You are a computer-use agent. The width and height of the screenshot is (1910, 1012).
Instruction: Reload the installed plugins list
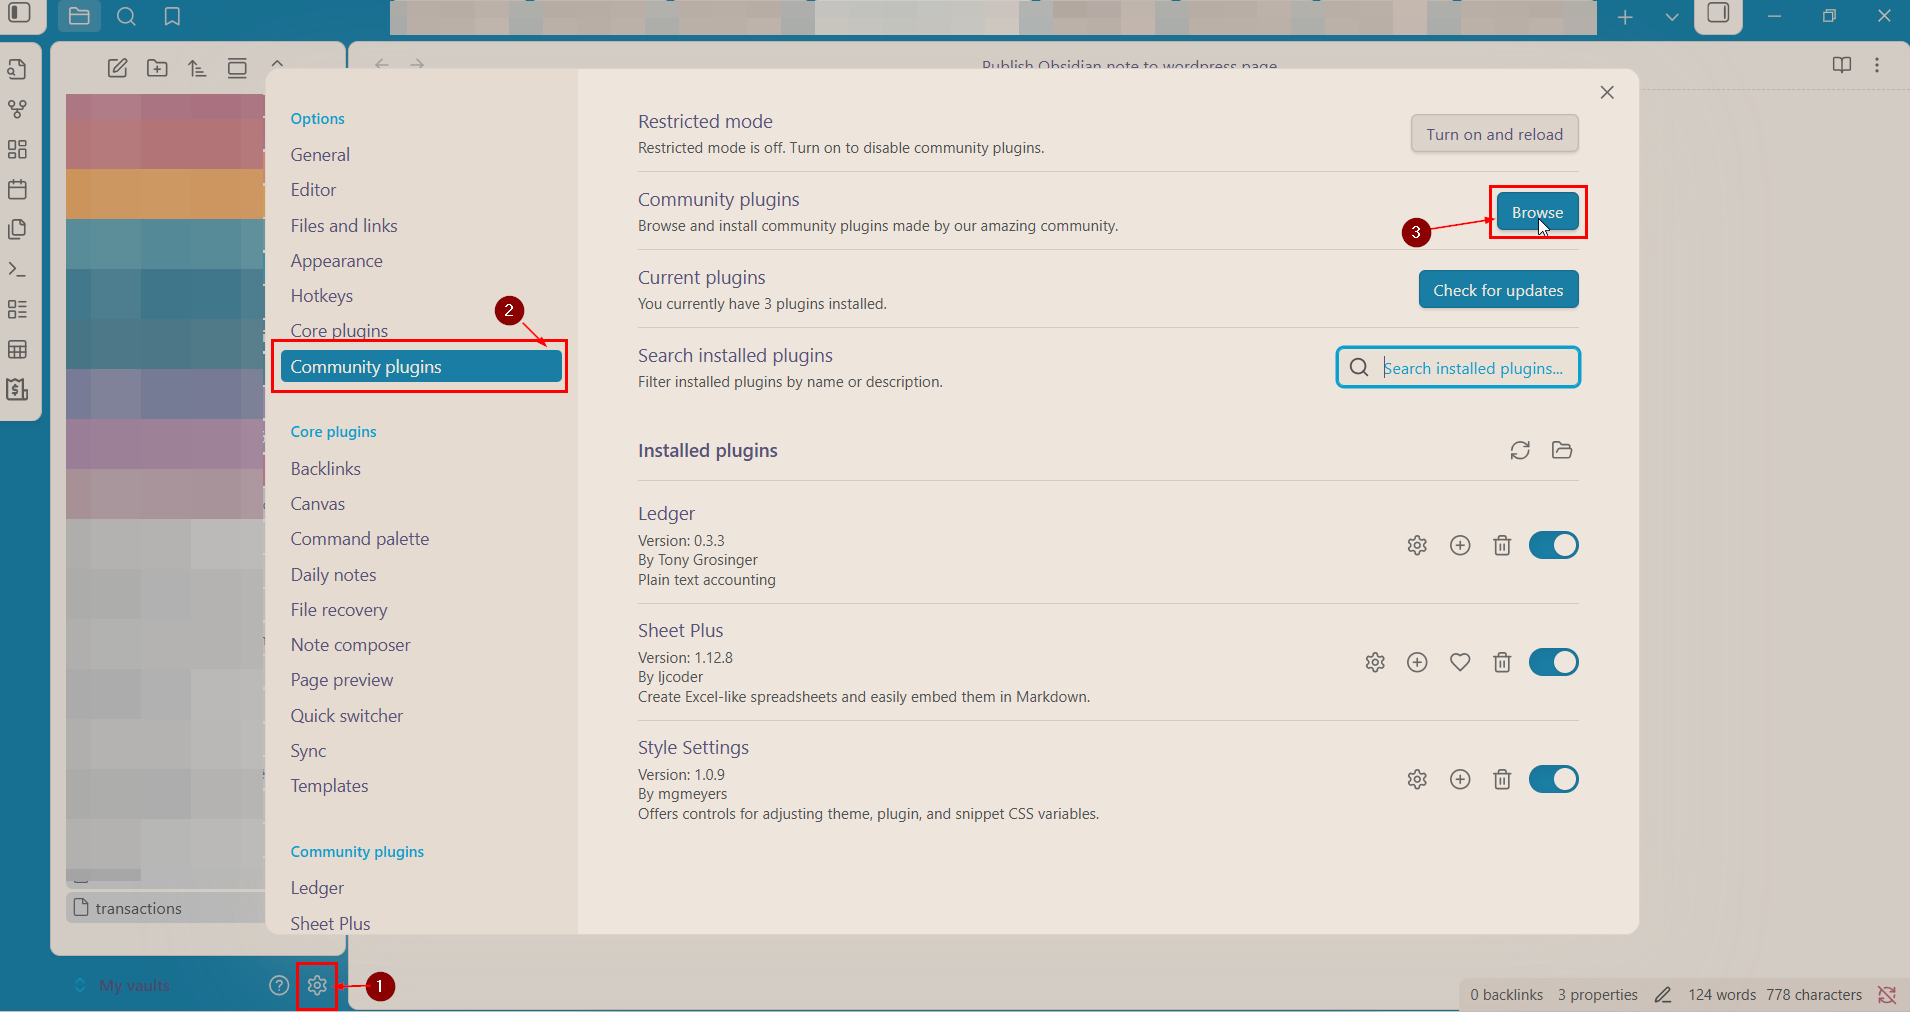[1520, 450]
